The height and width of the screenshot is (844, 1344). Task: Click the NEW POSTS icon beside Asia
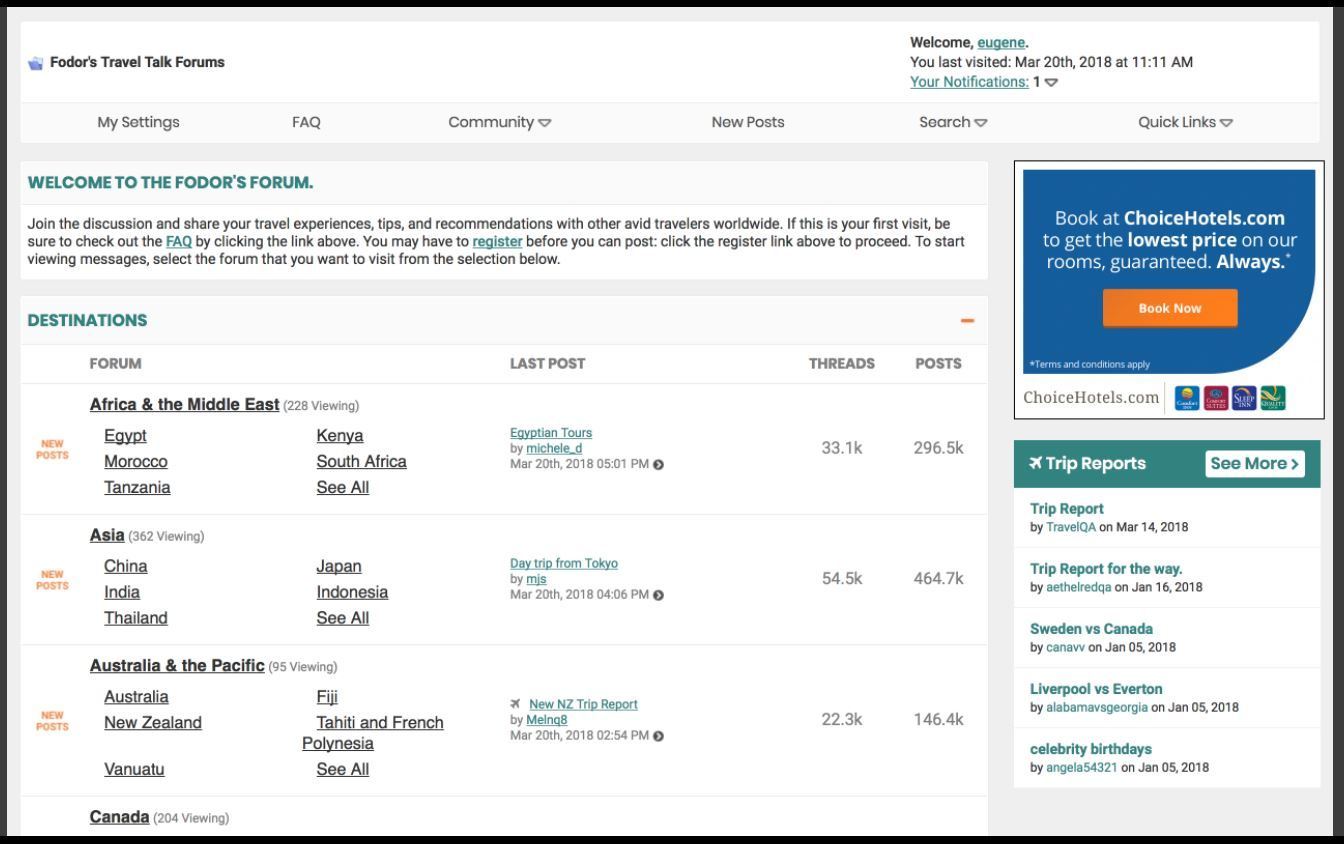pos(54,580)
